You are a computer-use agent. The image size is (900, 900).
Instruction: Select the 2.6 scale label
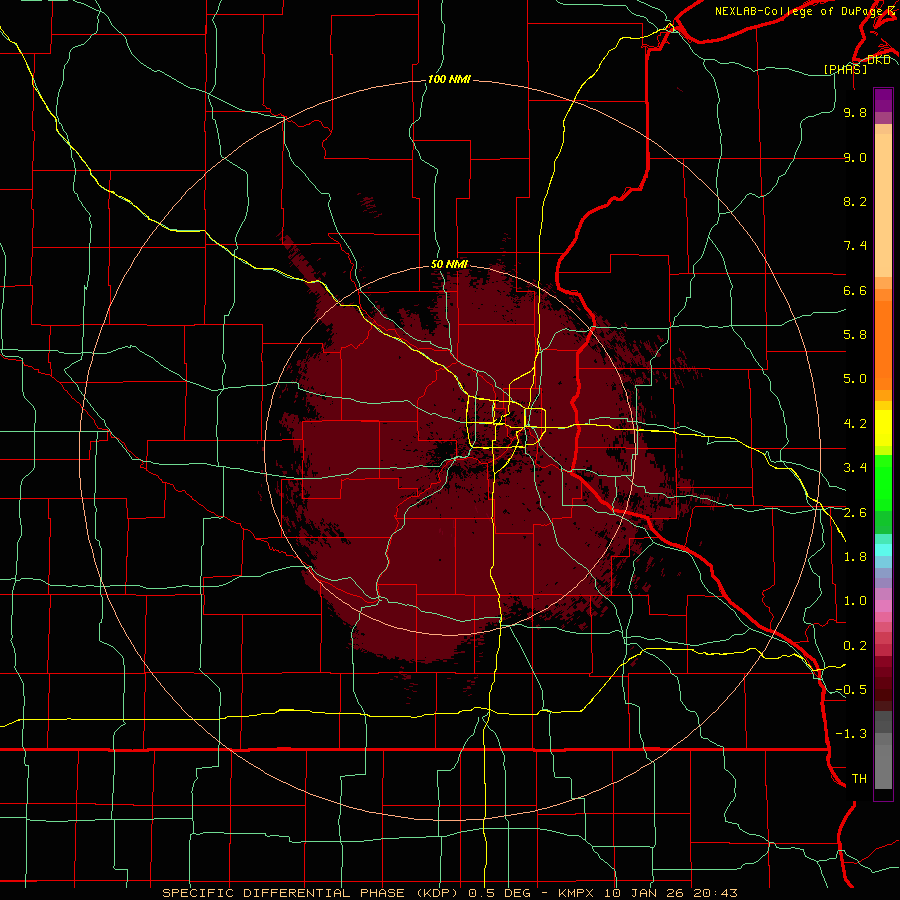[x=855, y=512]
